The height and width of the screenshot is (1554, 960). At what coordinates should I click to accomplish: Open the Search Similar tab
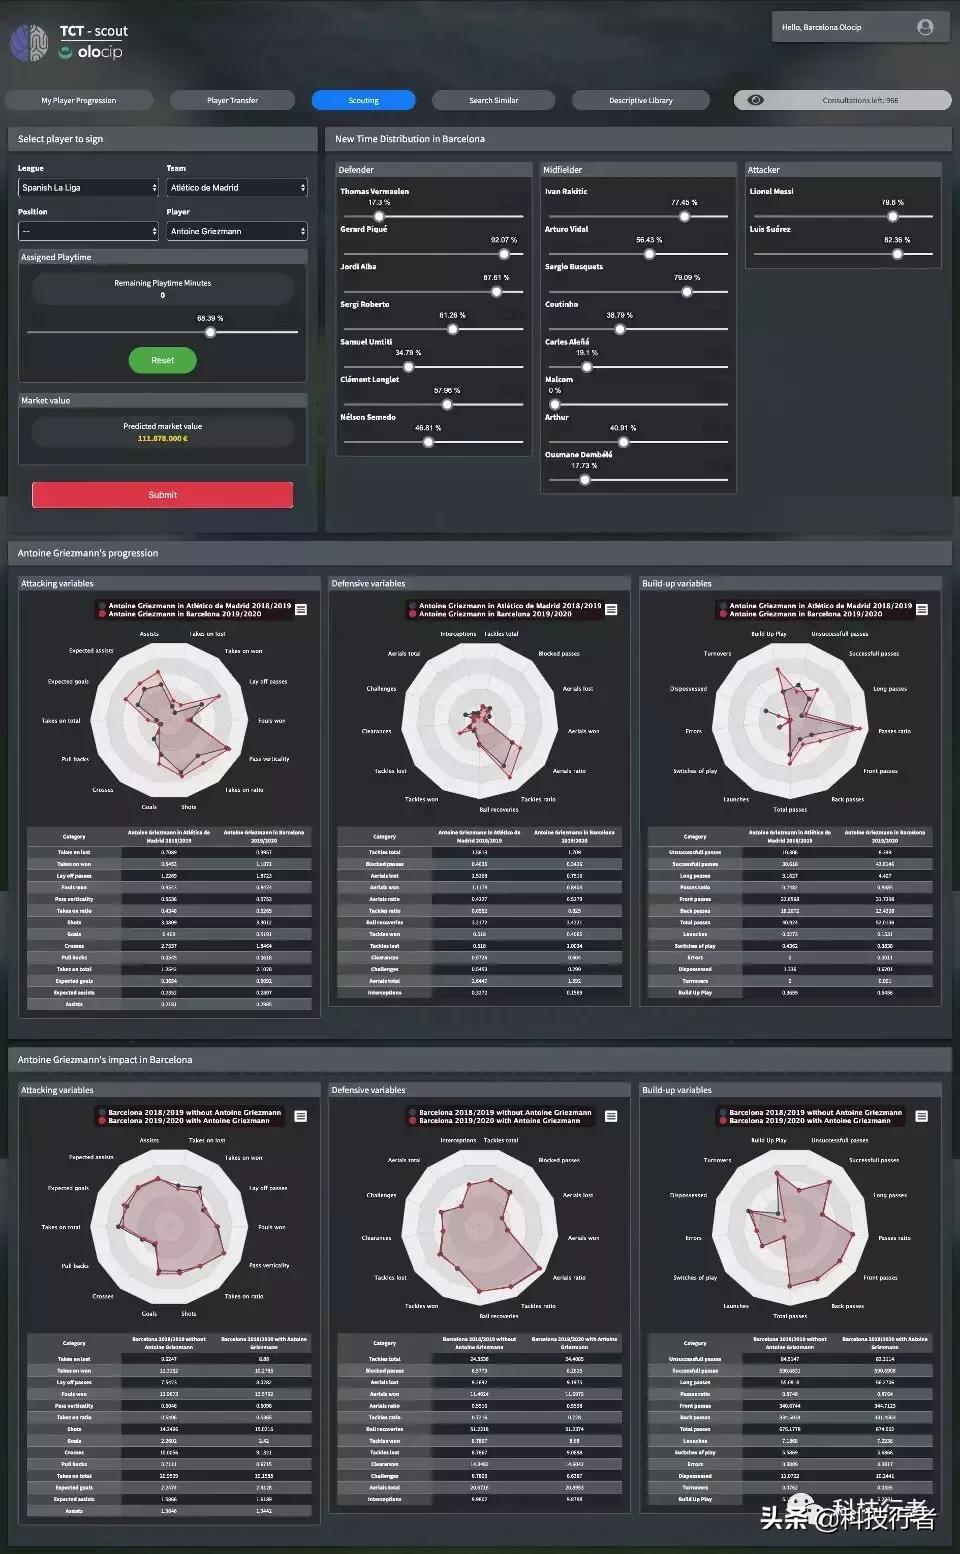pos(494,100)
